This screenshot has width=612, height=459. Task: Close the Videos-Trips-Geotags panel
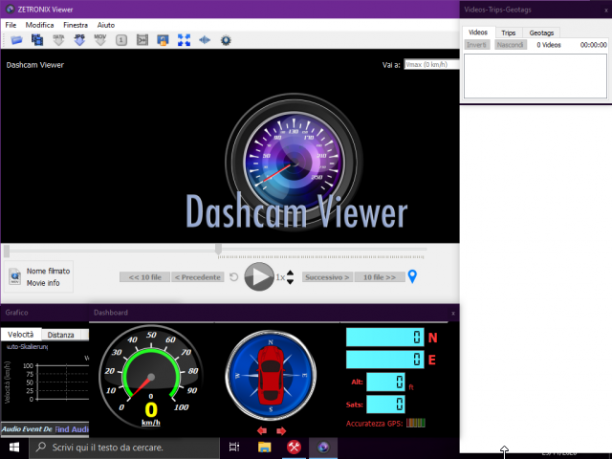[x=606, y=11]
